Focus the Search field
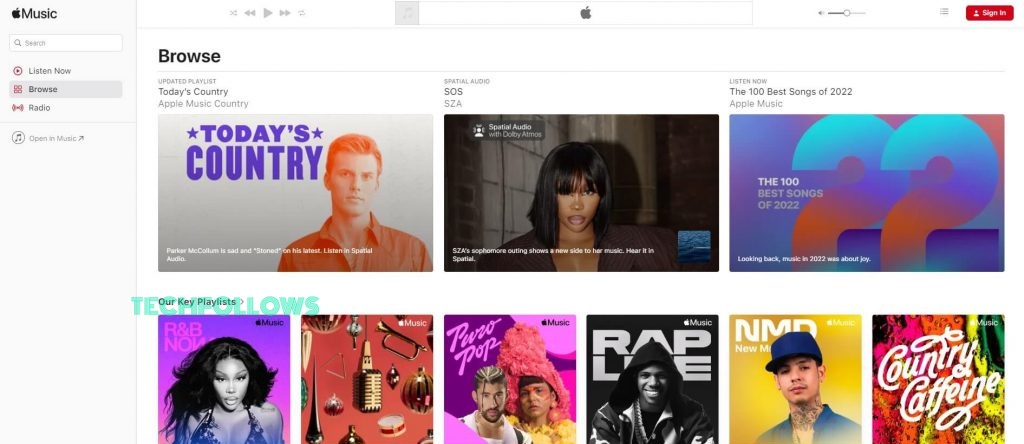Screen dimensions: 1024x444 66,43
